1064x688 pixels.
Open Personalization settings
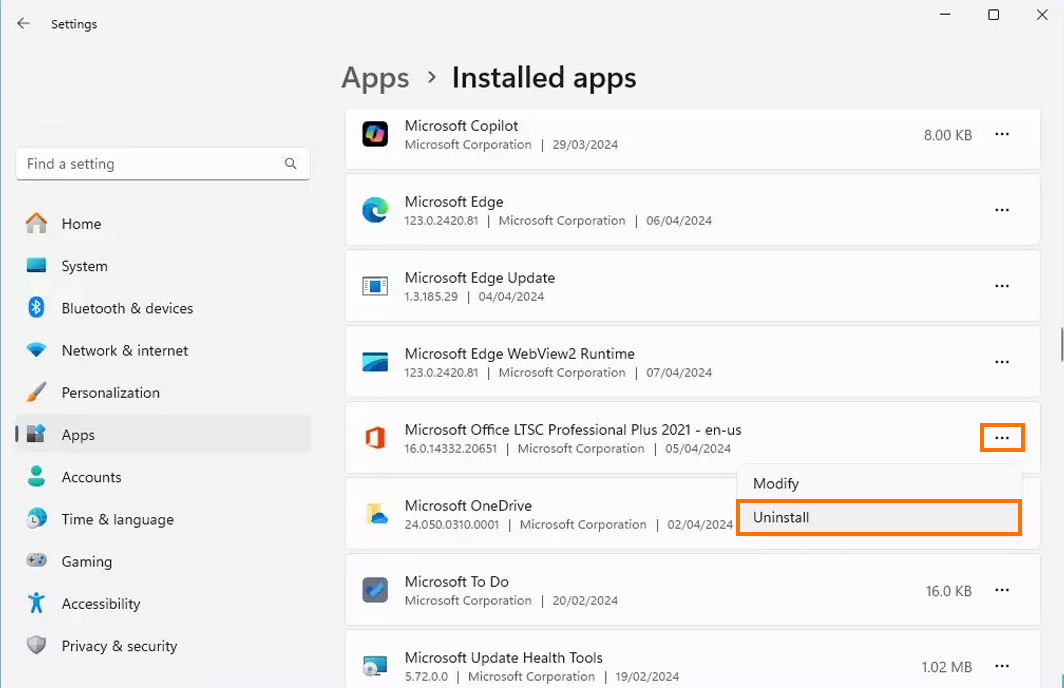point(163,392)
